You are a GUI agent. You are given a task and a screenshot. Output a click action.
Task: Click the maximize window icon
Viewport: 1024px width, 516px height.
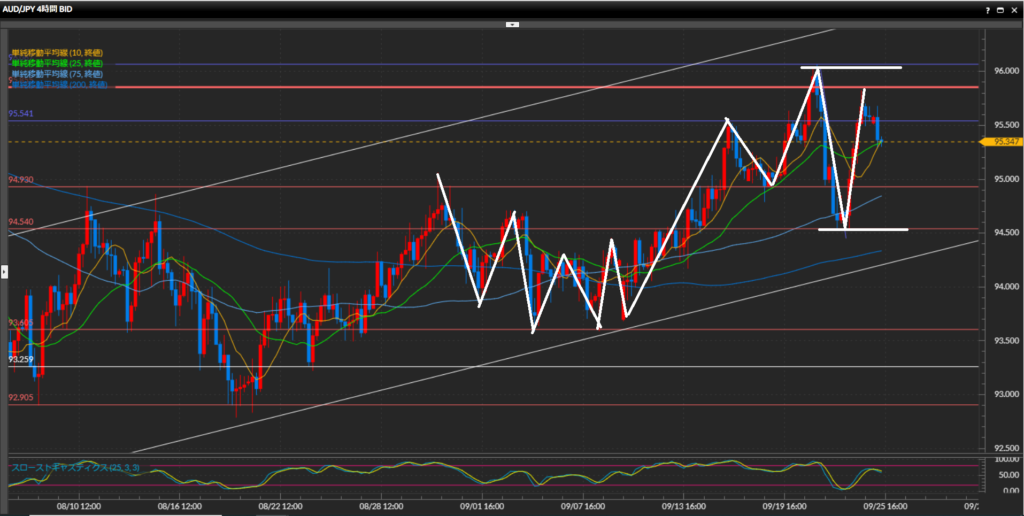[x=999, y=9]
